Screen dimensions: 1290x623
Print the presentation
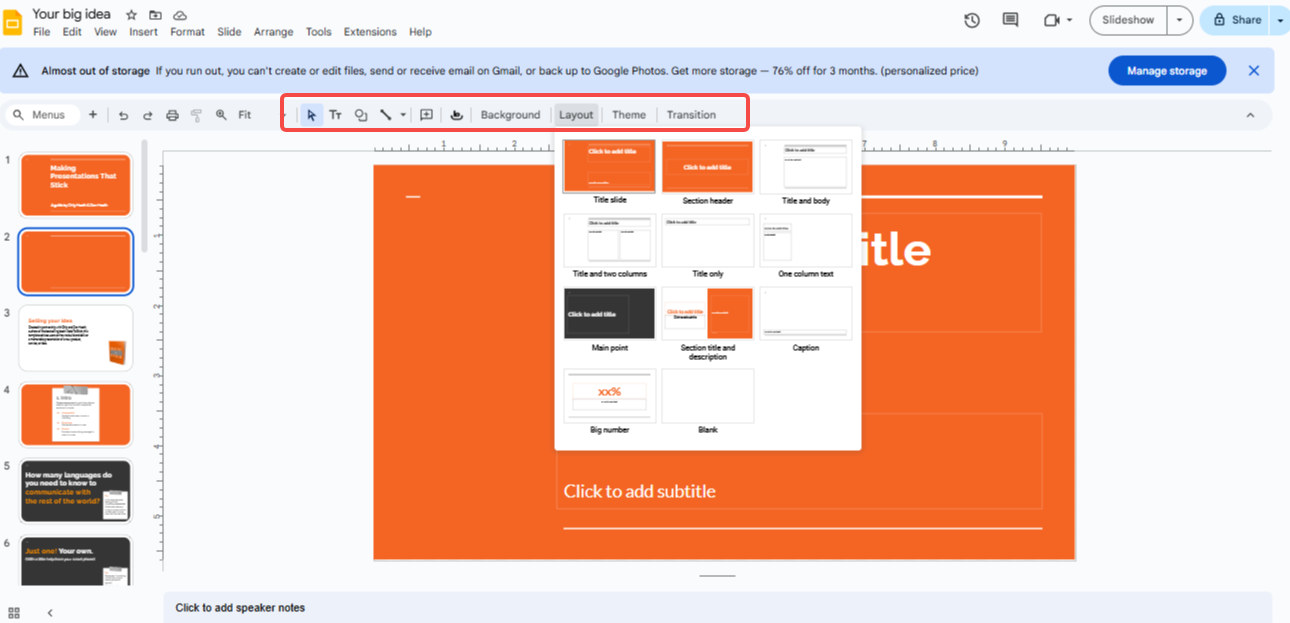[x=171, y=114]
